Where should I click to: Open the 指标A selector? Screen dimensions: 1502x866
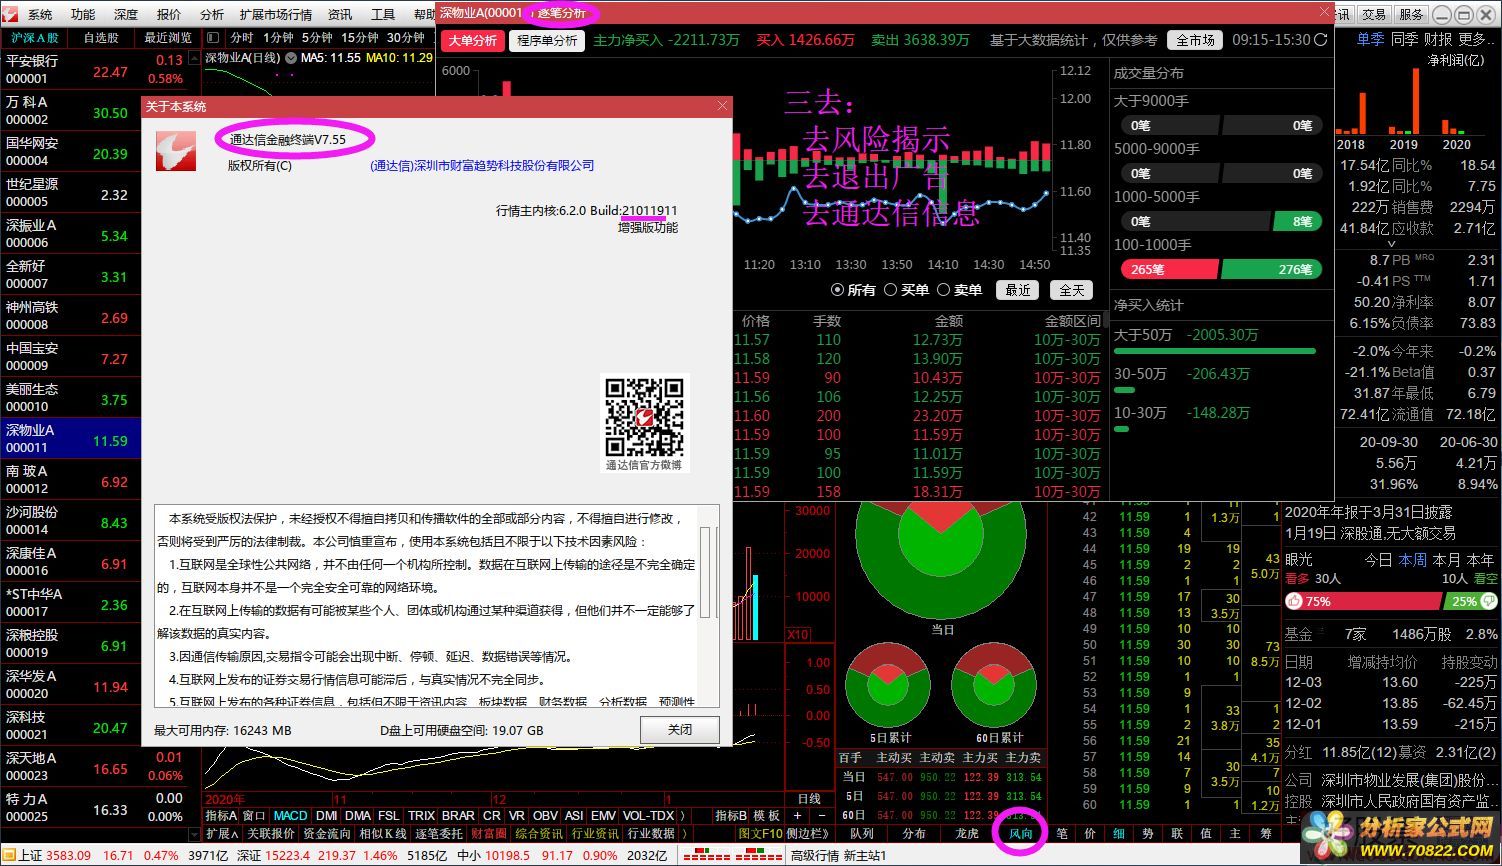[221, 816]
